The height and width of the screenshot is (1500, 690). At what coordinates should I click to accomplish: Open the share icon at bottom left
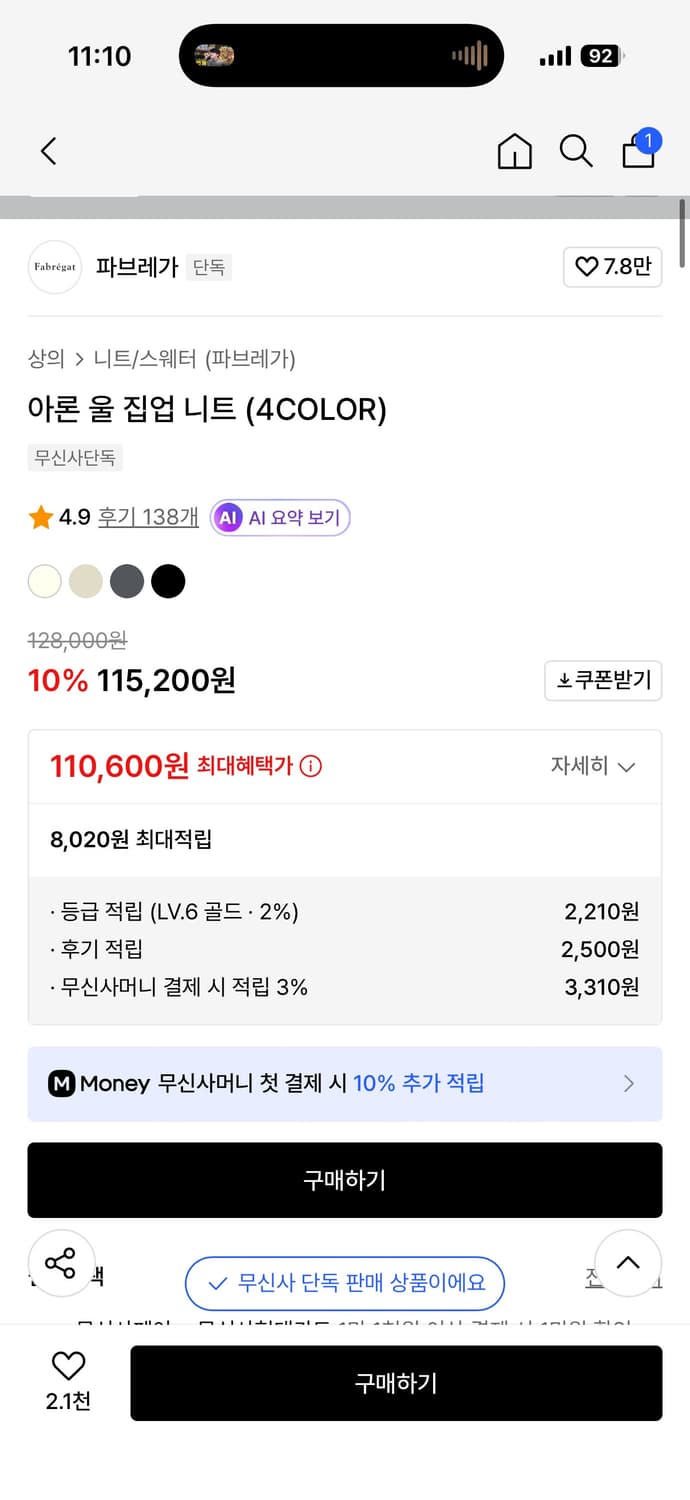point(62,1263)
